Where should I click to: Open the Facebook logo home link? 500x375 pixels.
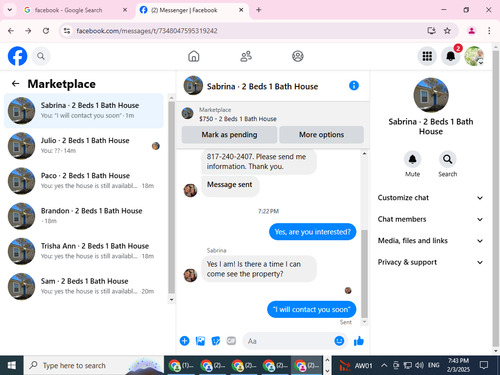click(x=17, y=56)
